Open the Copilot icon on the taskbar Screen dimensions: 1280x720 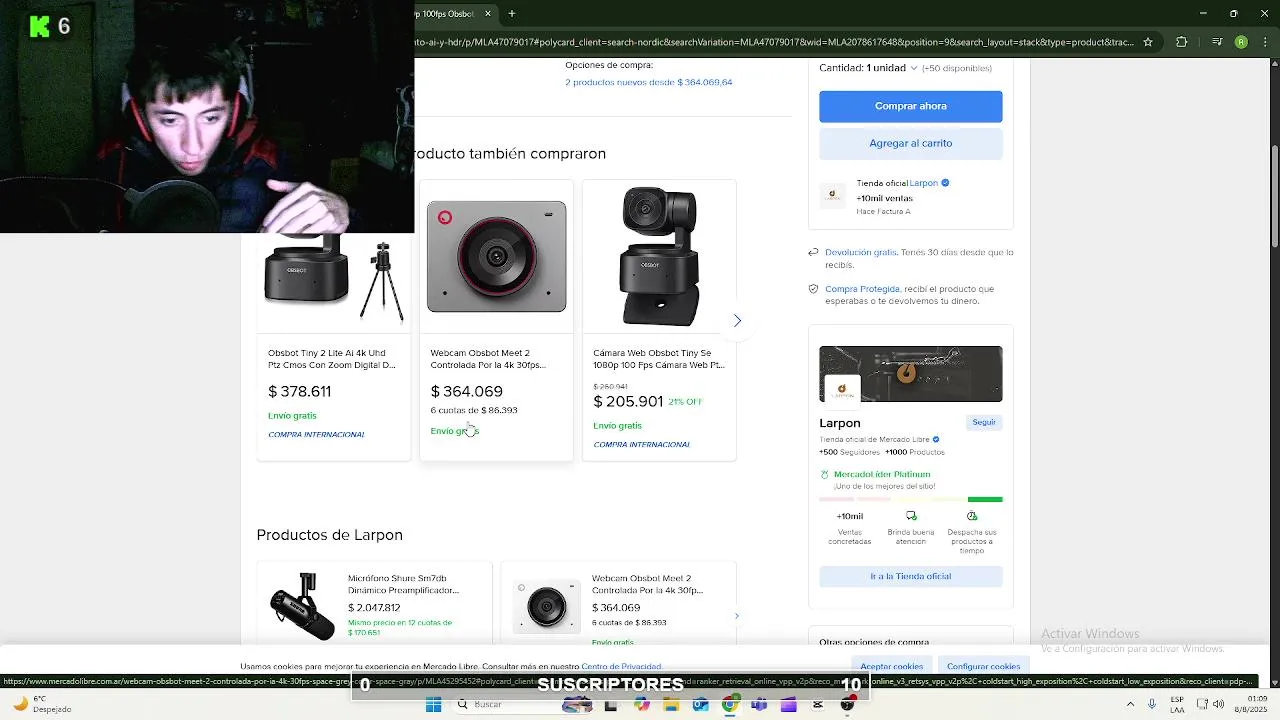coord(641,705)
